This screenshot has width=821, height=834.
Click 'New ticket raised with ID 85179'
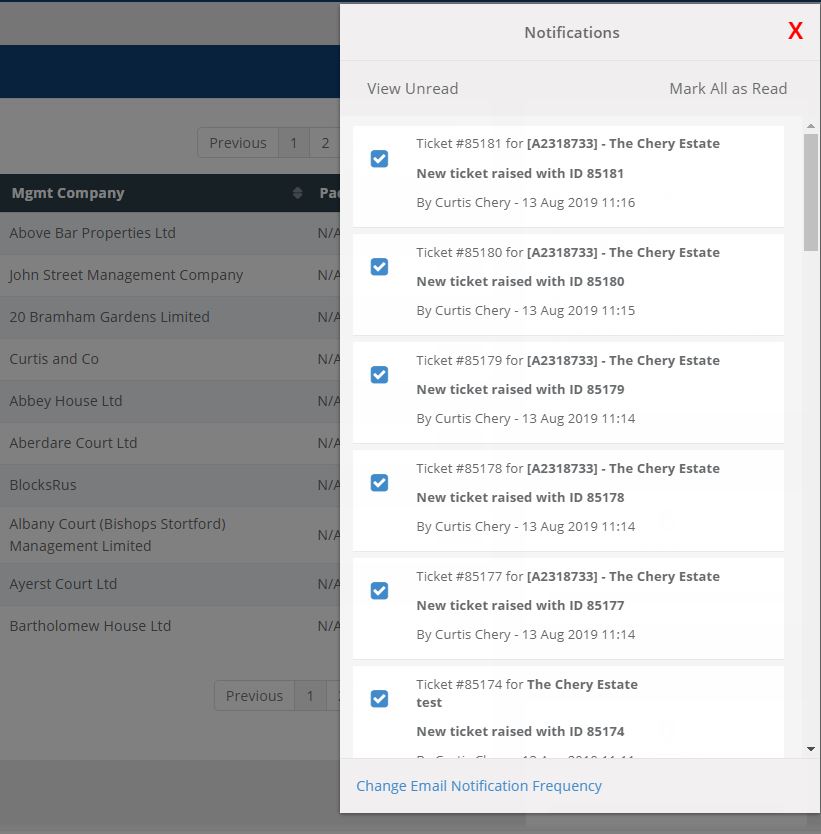[x=520, y=389]
